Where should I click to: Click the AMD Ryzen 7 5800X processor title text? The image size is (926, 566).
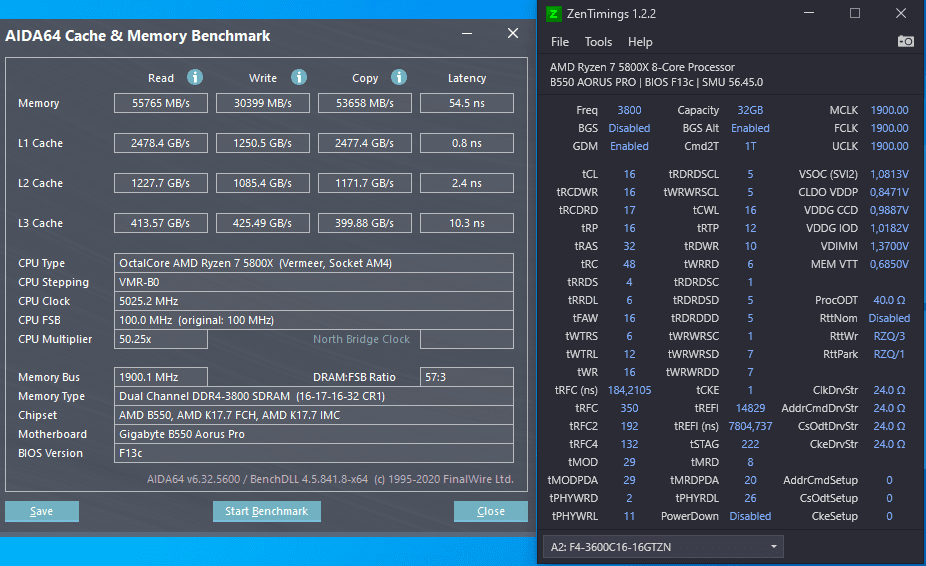(643, 67)
